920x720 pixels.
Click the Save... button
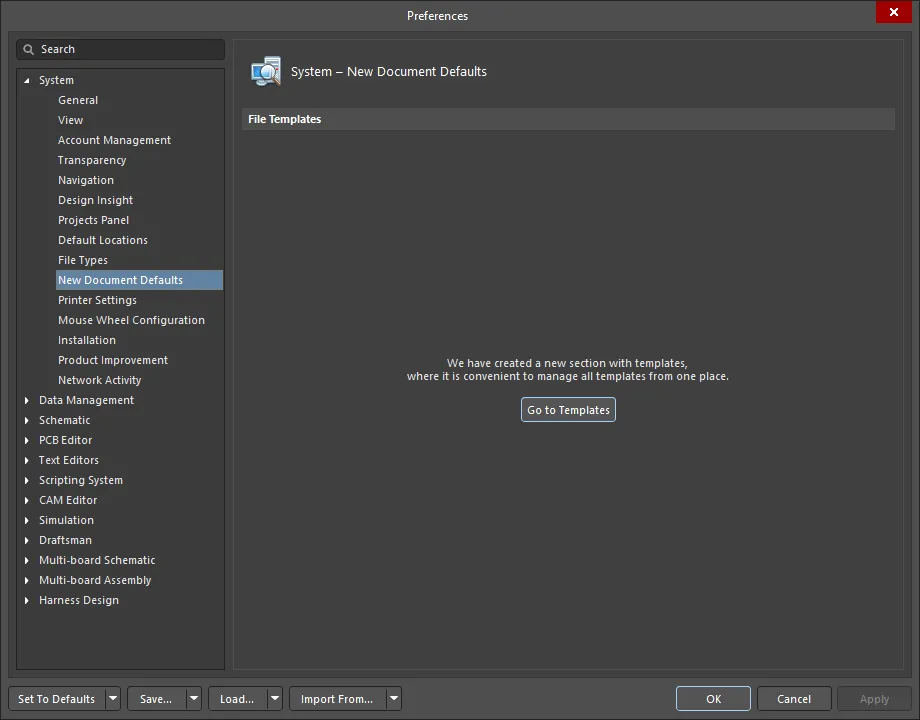157,699
